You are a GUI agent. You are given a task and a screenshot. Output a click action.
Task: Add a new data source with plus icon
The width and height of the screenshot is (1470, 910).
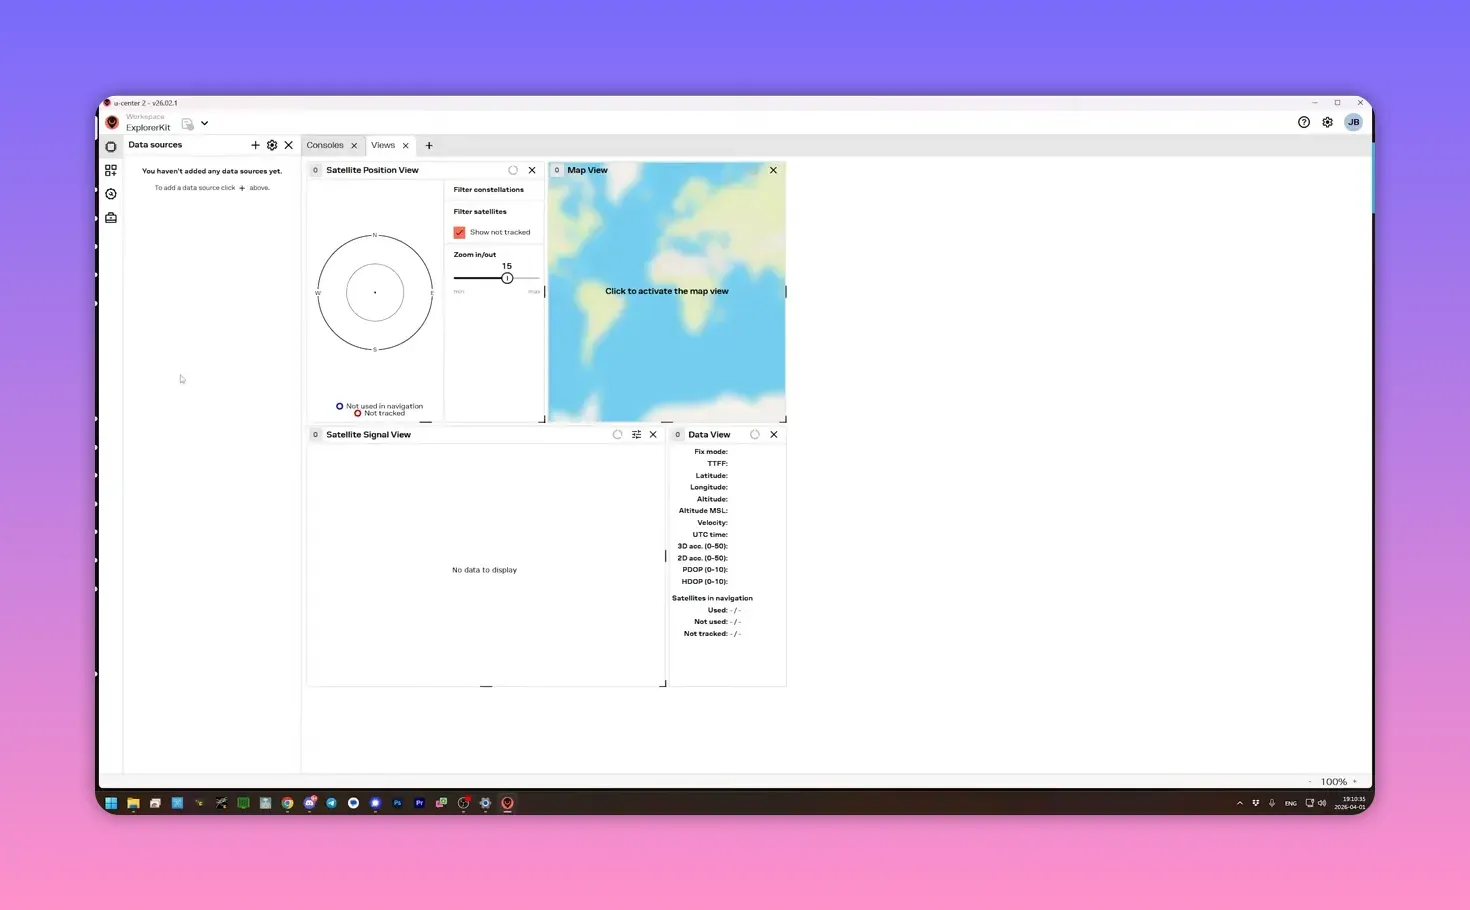tap(255, 145)
